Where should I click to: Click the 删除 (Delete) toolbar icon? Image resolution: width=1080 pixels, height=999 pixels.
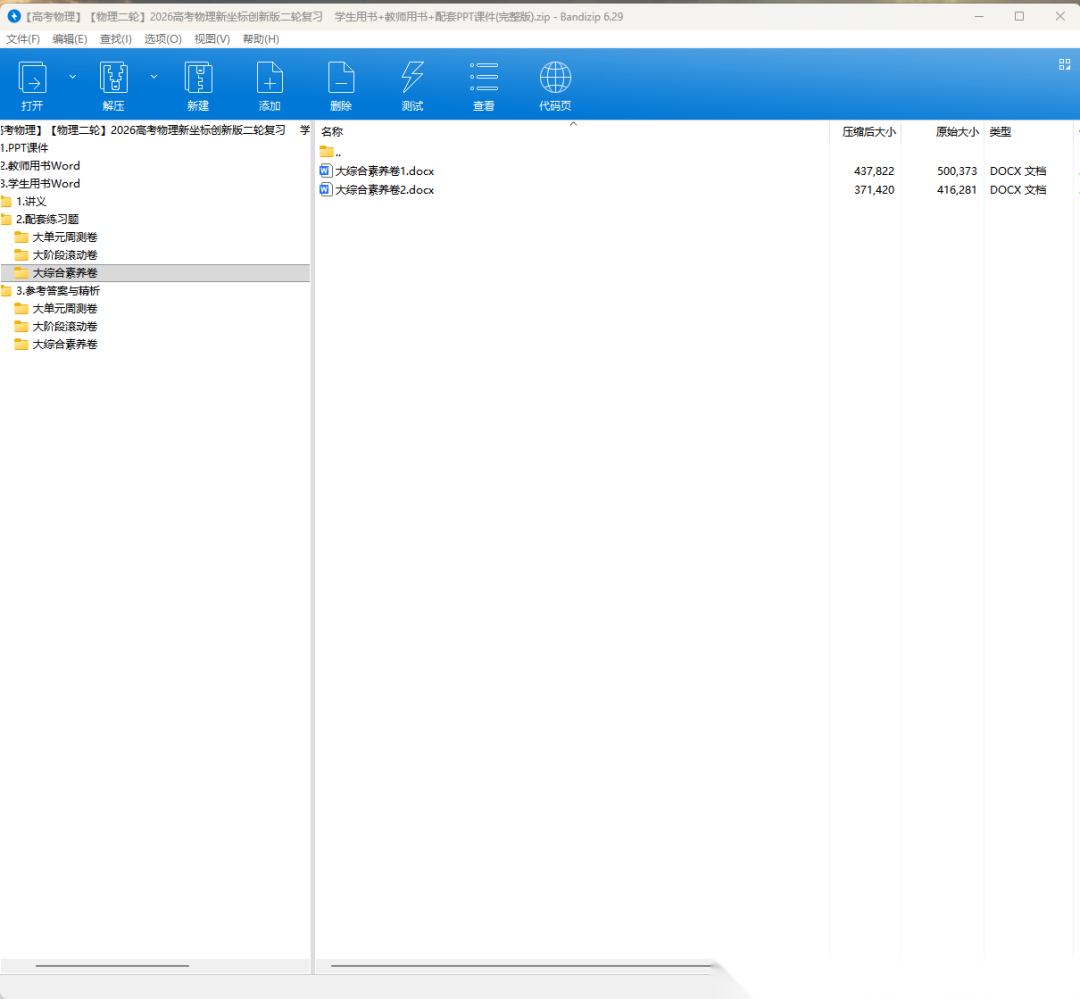tap(341, 78)
